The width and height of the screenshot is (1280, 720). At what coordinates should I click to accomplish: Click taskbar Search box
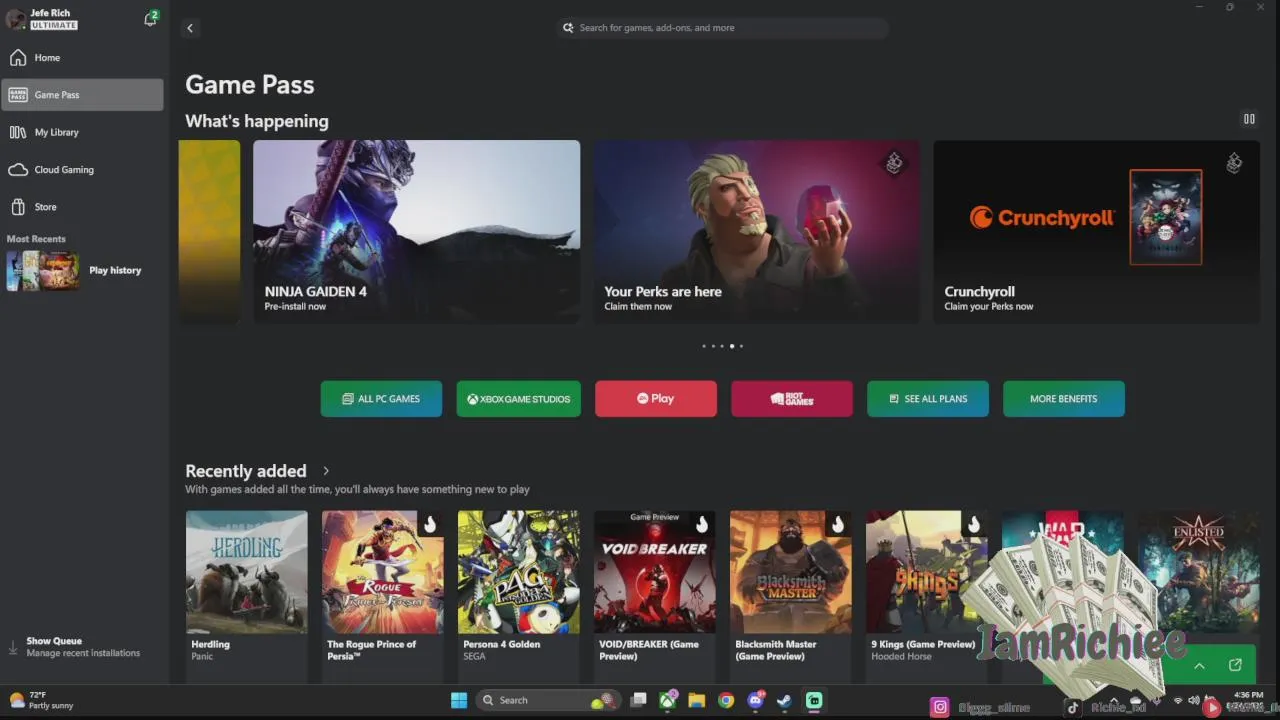tap(548, 700)
